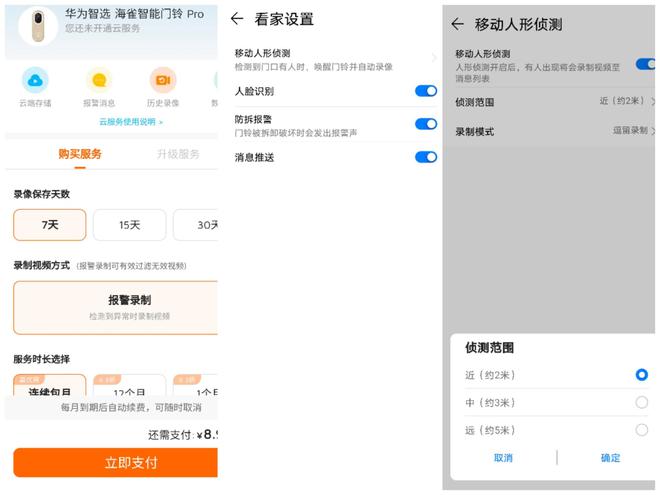Open 移动人形侦测 settings row in 看家设置

click(335, 59)
